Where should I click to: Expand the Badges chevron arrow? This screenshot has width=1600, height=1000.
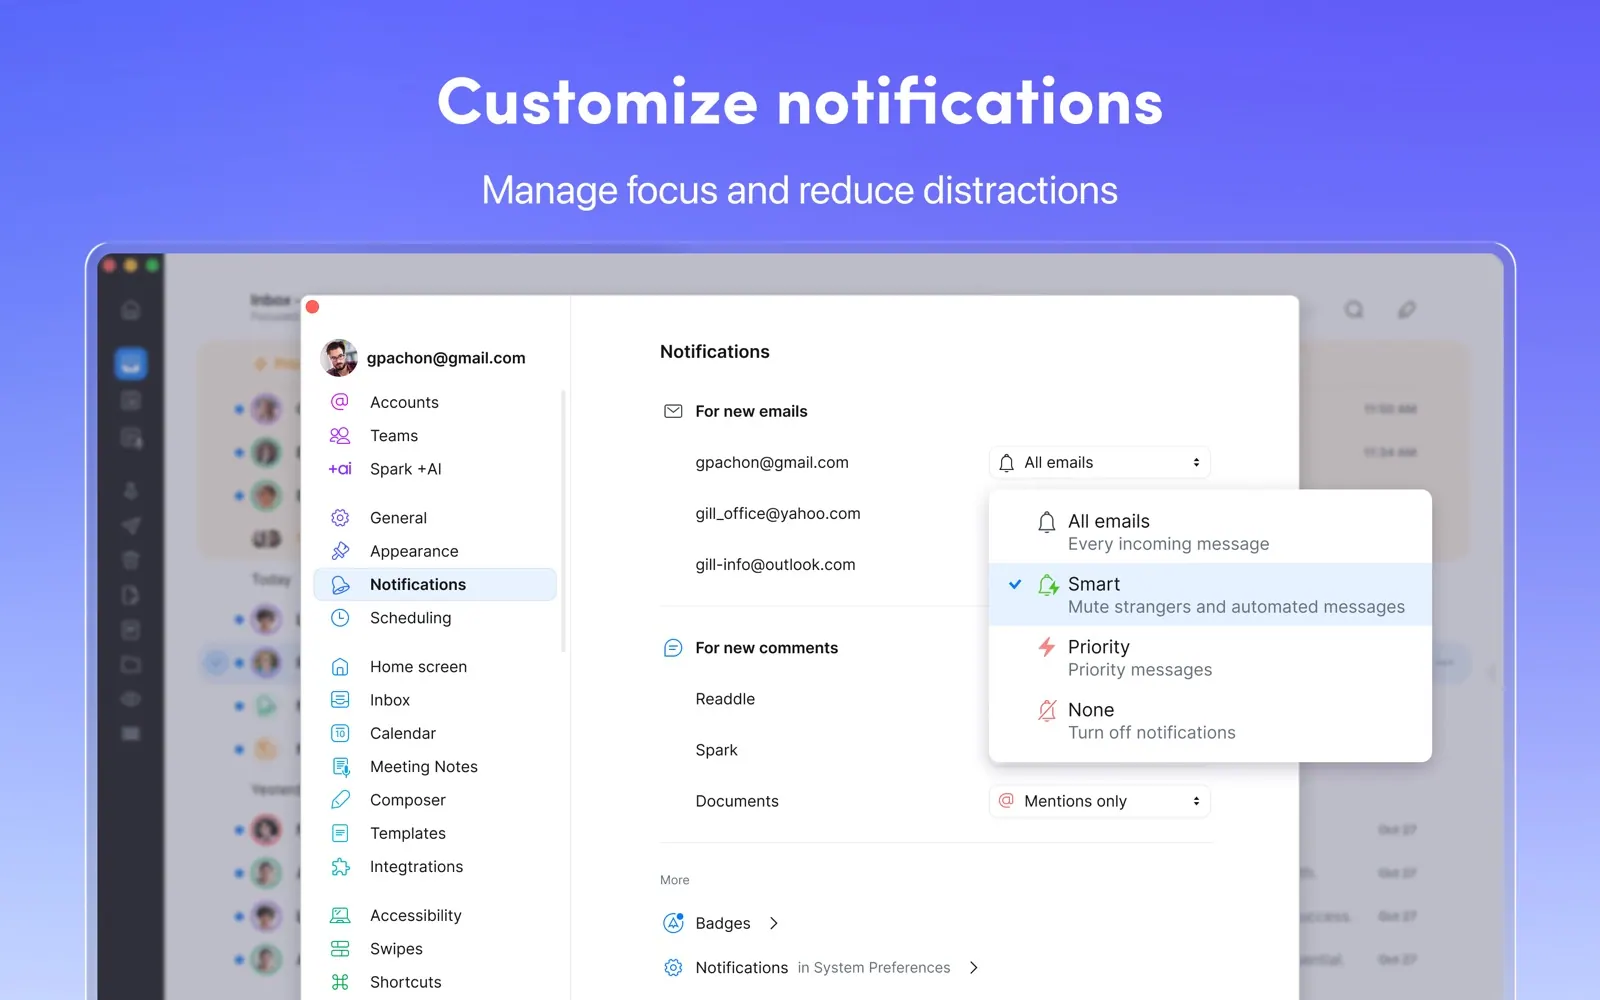click(x=774, y=923)
